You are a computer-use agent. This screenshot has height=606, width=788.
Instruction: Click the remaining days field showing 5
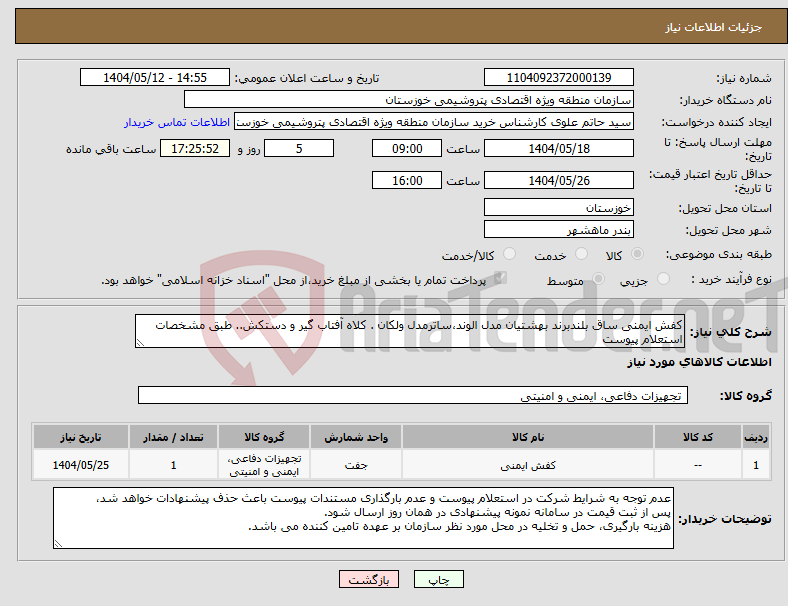[299, 148]
